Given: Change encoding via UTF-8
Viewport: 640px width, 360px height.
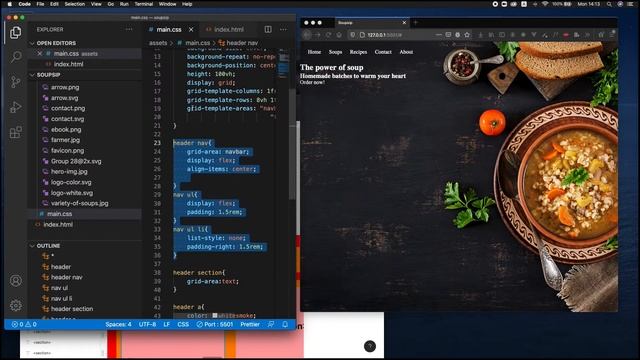Looking at the screenshot, I should pos(147,324).
